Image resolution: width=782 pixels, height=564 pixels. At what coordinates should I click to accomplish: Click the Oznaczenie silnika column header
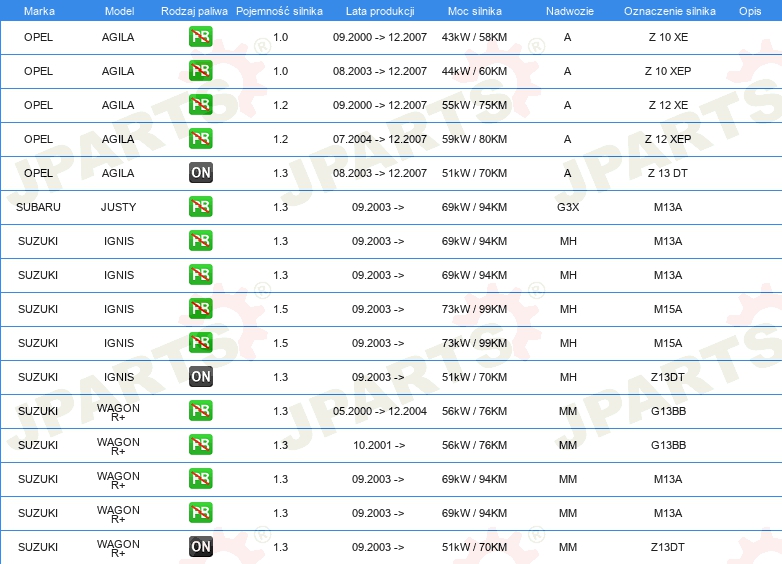coord(669,10)
